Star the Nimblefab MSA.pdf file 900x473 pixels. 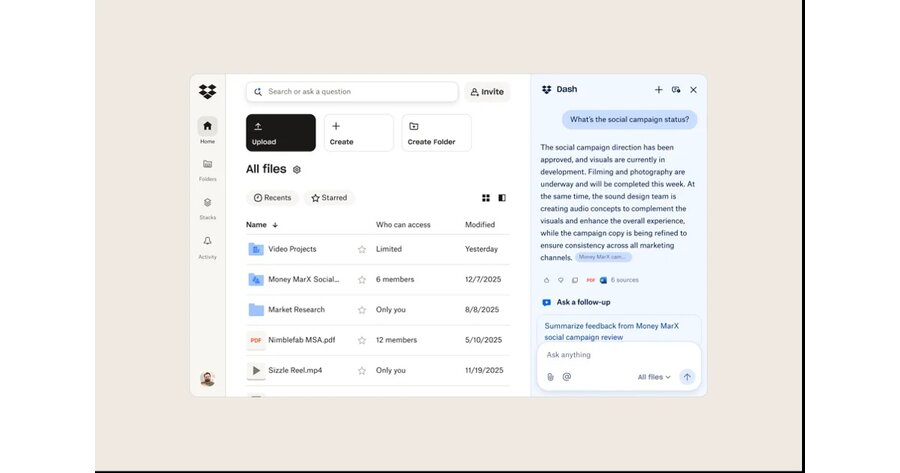(x=362, y=340)
